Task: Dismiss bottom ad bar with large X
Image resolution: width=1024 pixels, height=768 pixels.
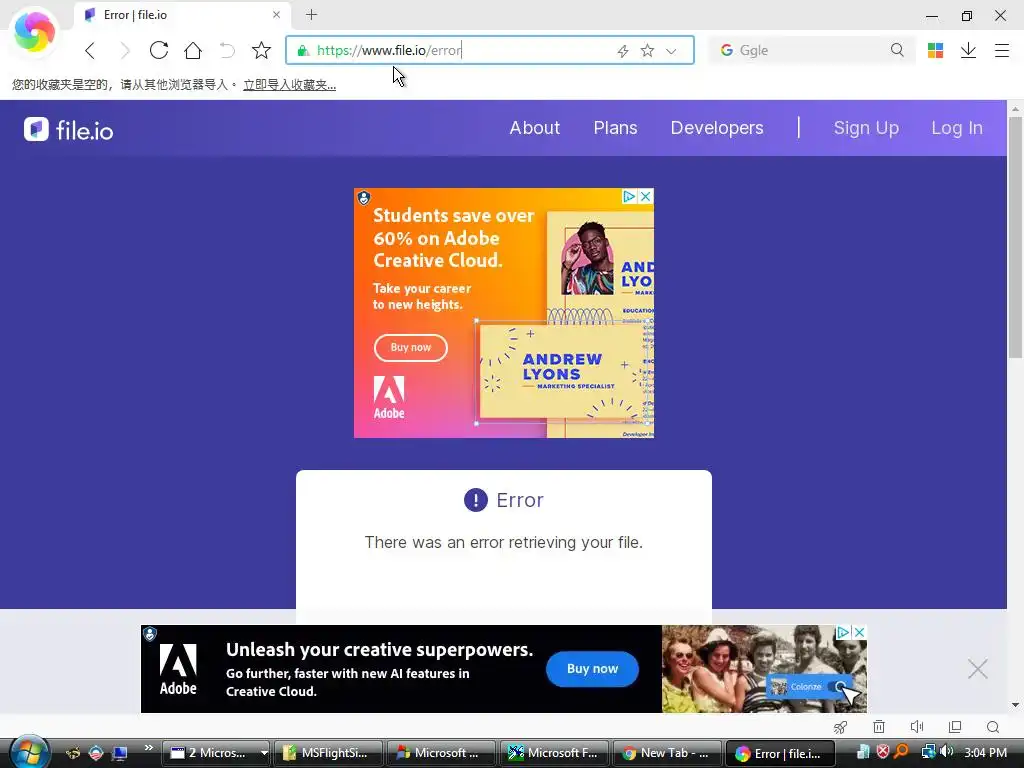Action: pos(978,669)
